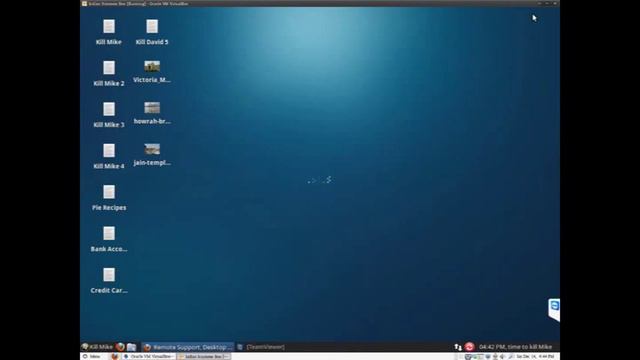This screenshot has width=640, height=360.
Task: Select the Victoria_M... image thumbnail
Action: coord(152,66)
